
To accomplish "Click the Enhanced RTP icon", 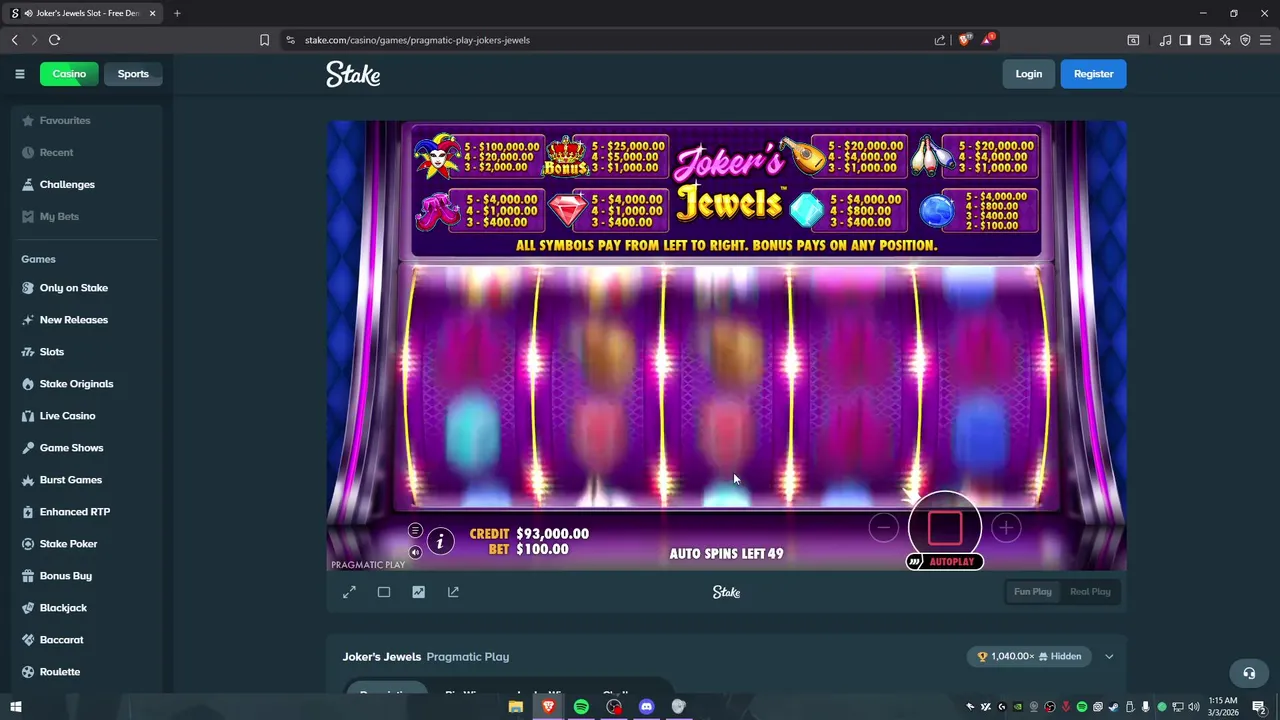I will tap(28, 512).
